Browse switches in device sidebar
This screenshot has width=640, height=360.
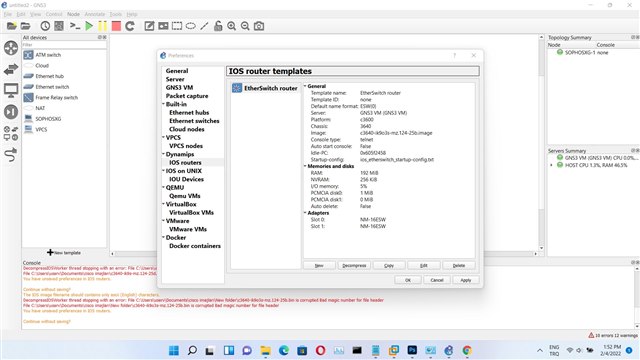pyautogui.click(x=11, y=69)
